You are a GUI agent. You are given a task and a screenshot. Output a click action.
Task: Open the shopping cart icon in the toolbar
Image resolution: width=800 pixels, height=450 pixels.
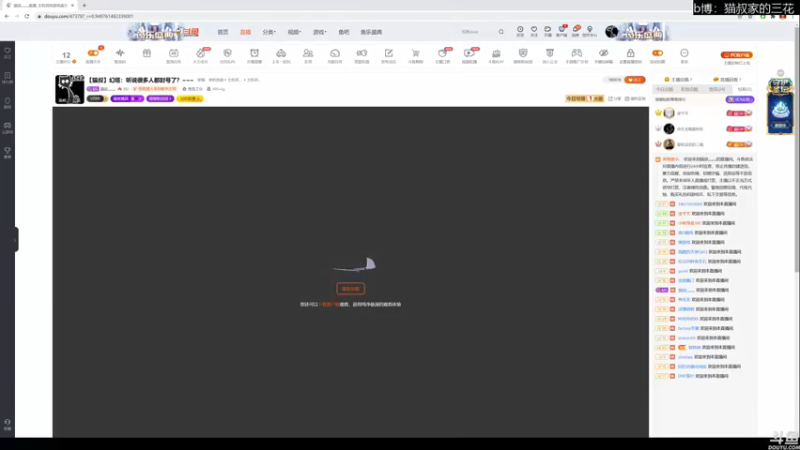pos(415,53)
